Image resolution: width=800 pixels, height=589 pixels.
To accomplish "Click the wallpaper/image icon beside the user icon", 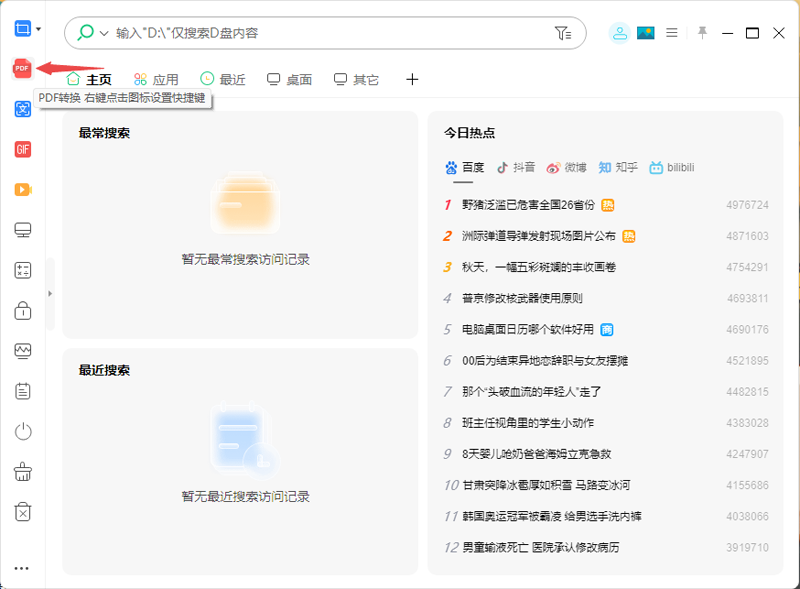I will [x=645, y=32].
